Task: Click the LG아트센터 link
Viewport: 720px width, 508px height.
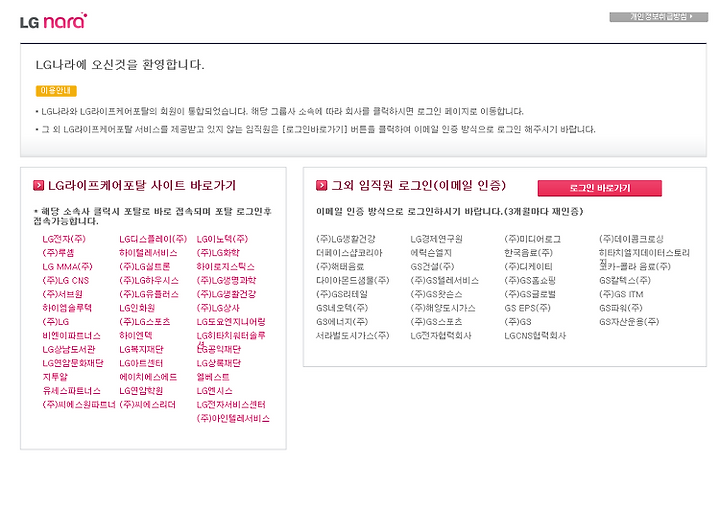Action: pos(141,363)
